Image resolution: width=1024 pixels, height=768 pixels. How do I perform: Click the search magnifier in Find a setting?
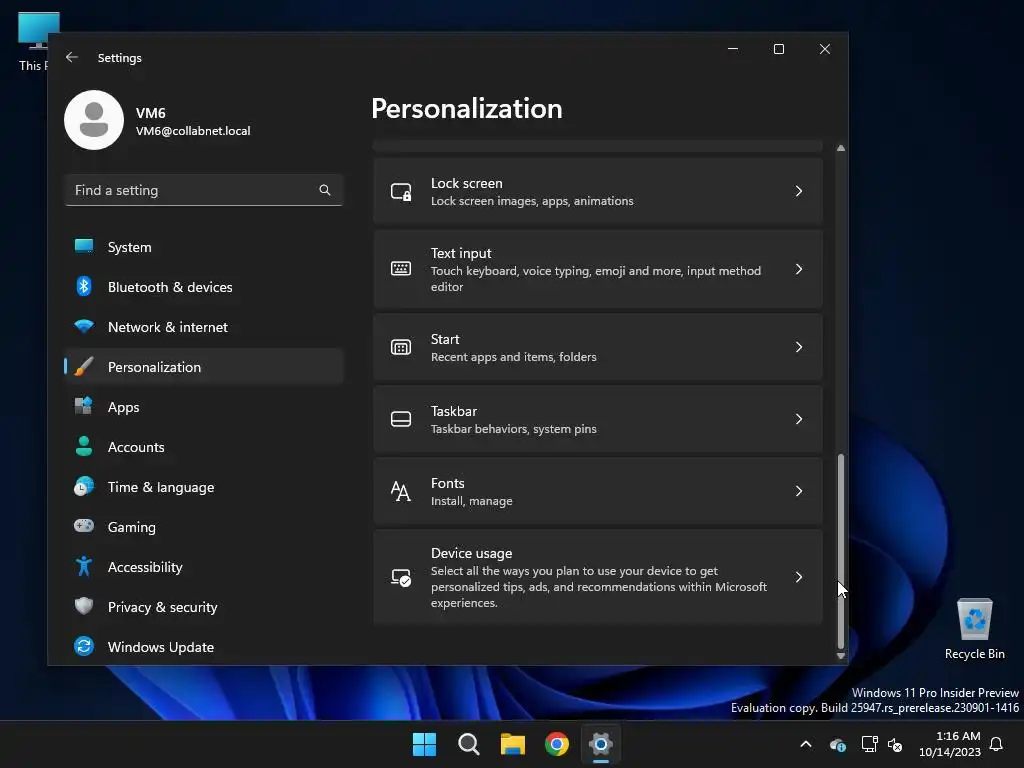click(x=325, y=190)
